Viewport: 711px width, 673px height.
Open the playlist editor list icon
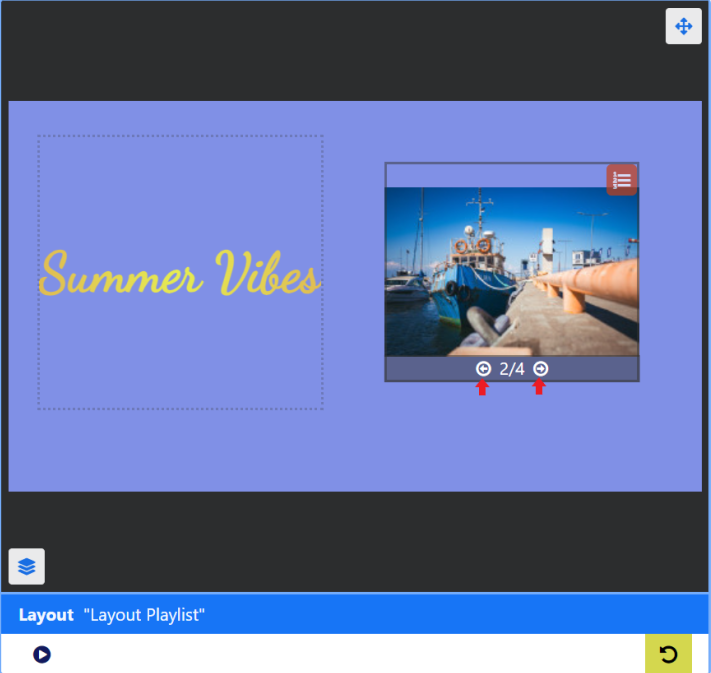point(622,180)
